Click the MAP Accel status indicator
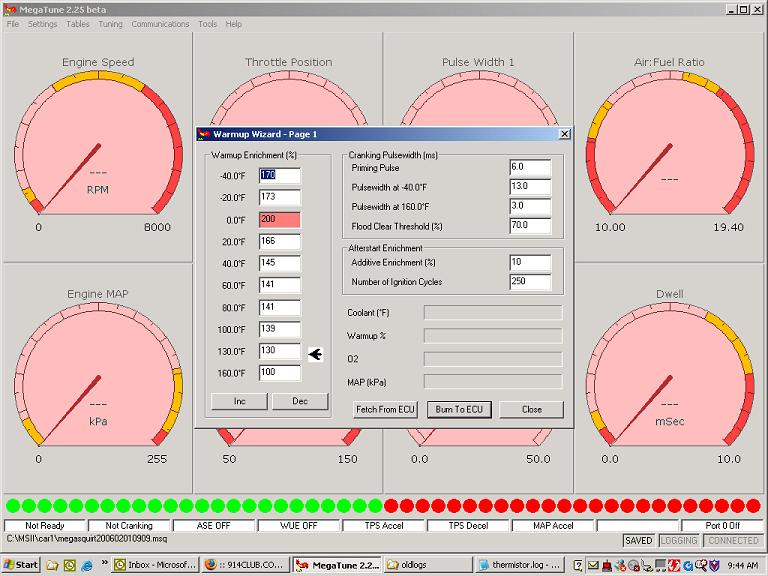The image size is (768, 576). point(553,526)
